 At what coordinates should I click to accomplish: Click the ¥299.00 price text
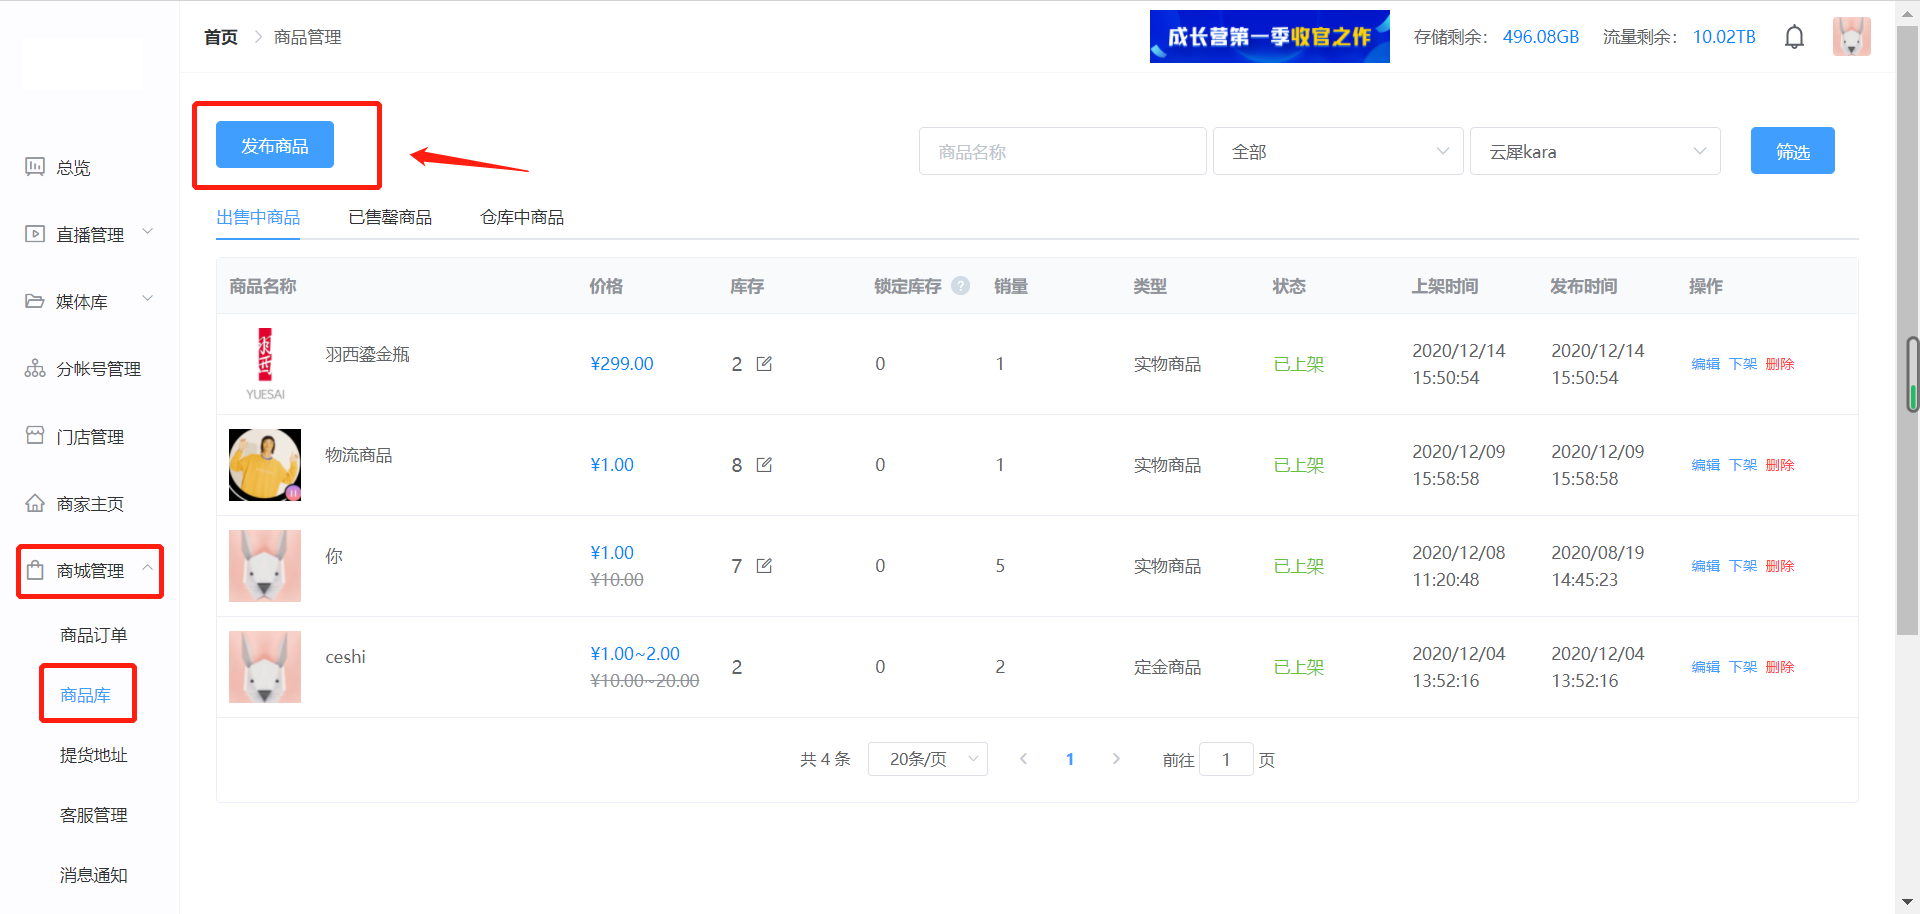(x=622, y=364)
